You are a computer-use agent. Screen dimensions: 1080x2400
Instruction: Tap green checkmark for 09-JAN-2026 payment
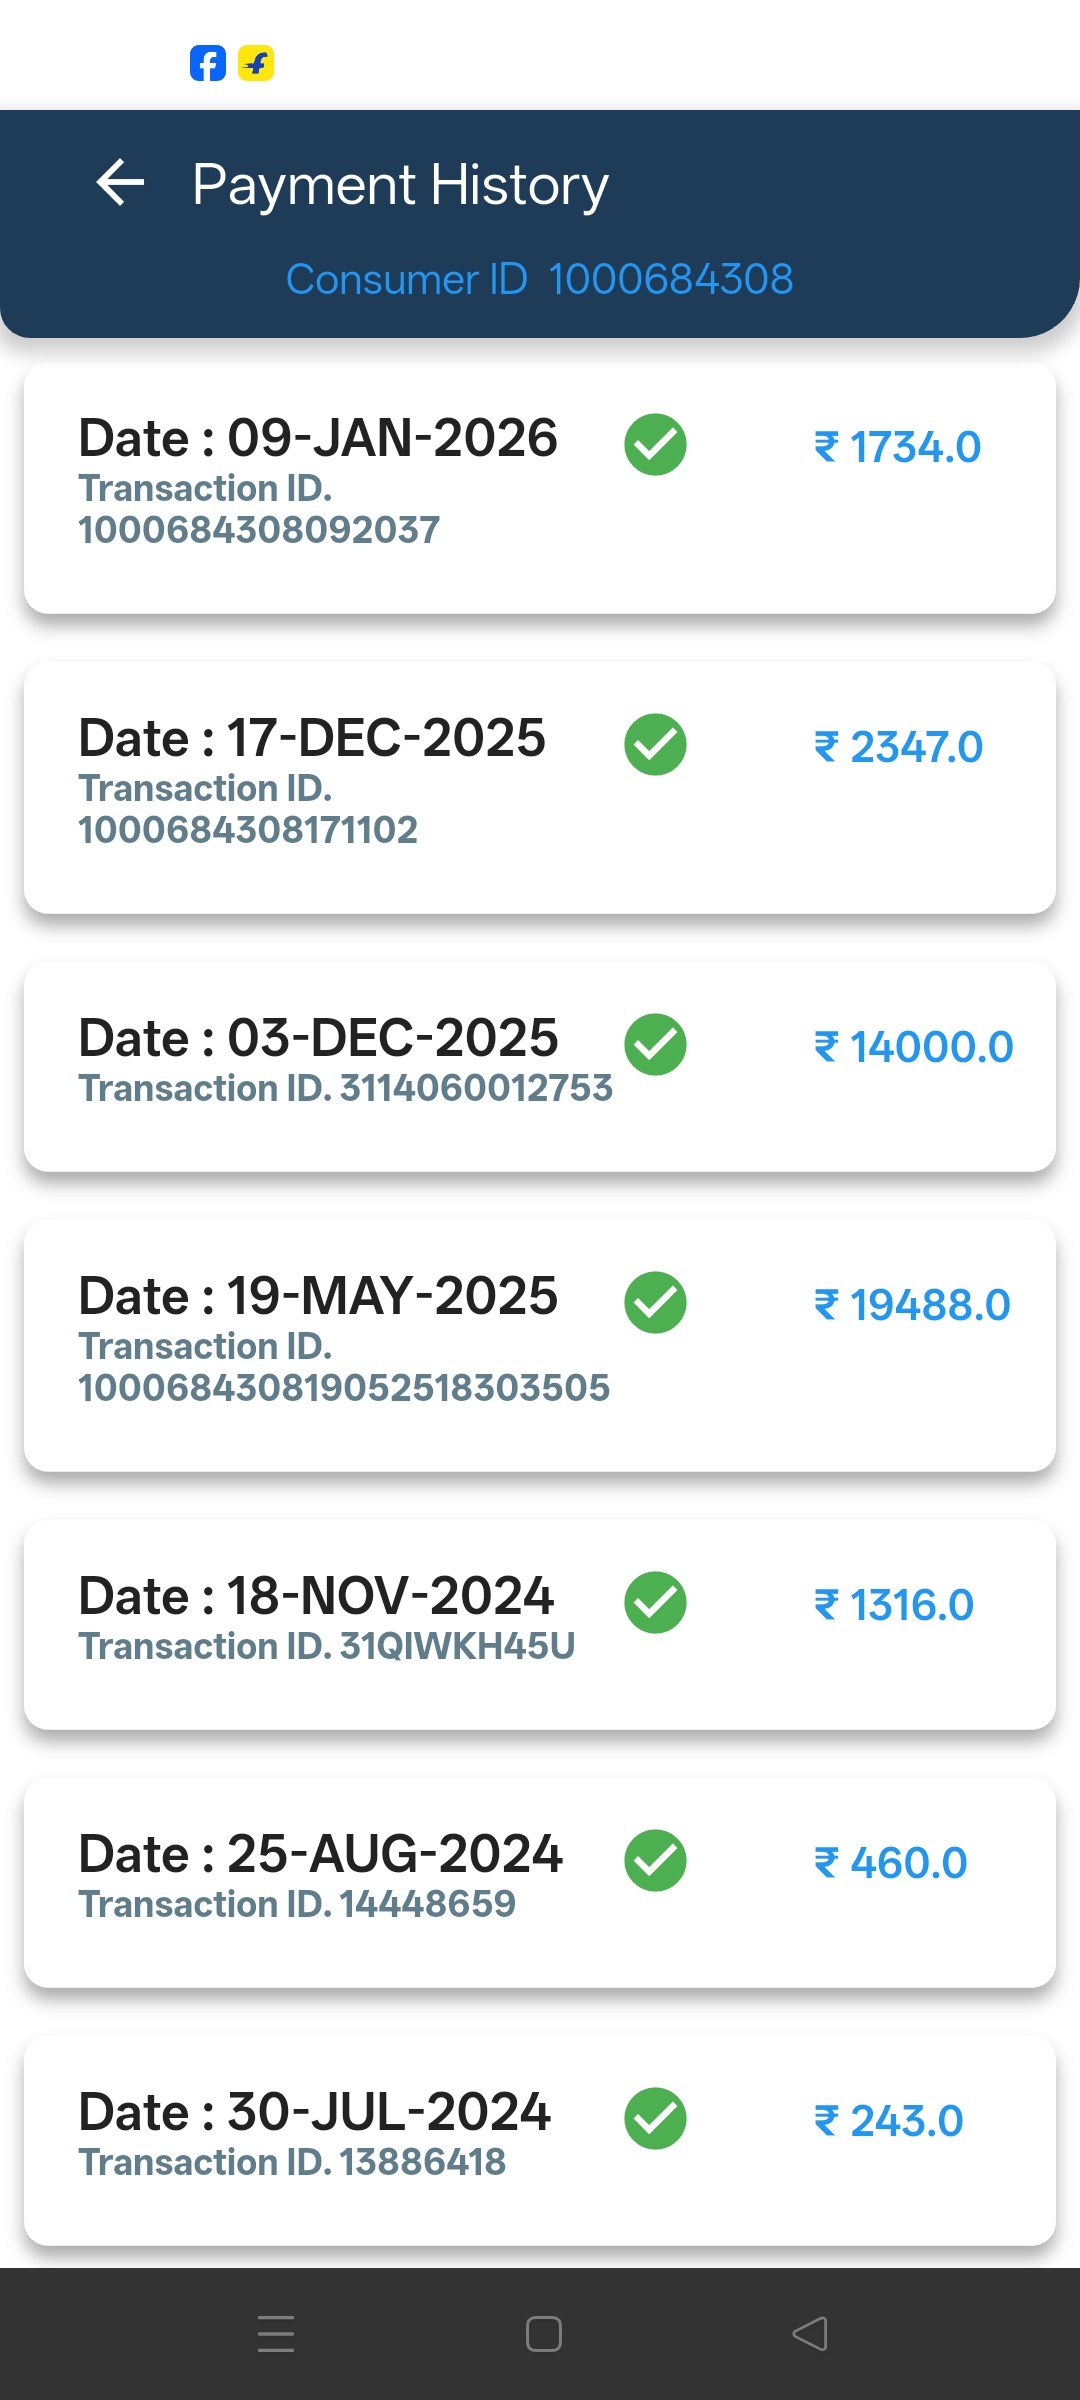(x=655, y=445)
